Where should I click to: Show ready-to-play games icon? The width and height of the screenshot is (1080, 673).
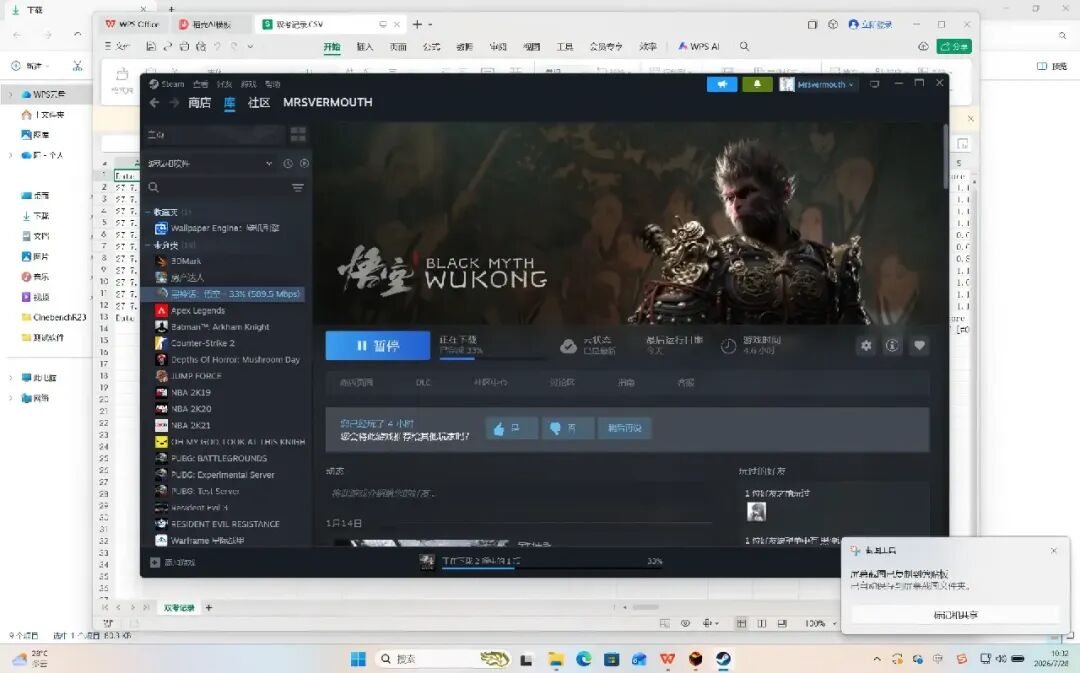coord(304,163)
